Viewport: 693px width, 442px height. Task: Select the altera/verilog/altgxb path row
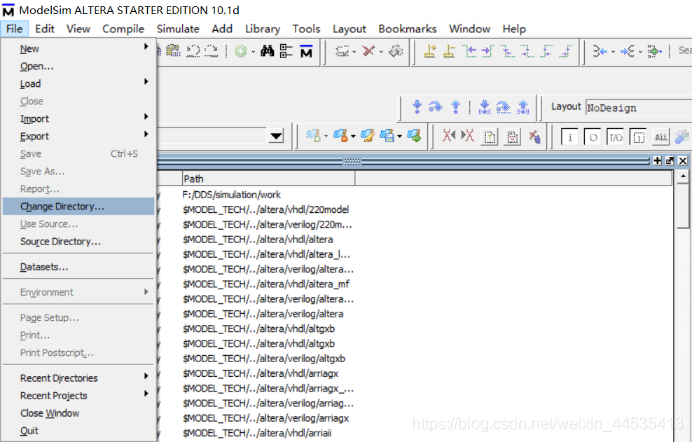coord(264,358)
